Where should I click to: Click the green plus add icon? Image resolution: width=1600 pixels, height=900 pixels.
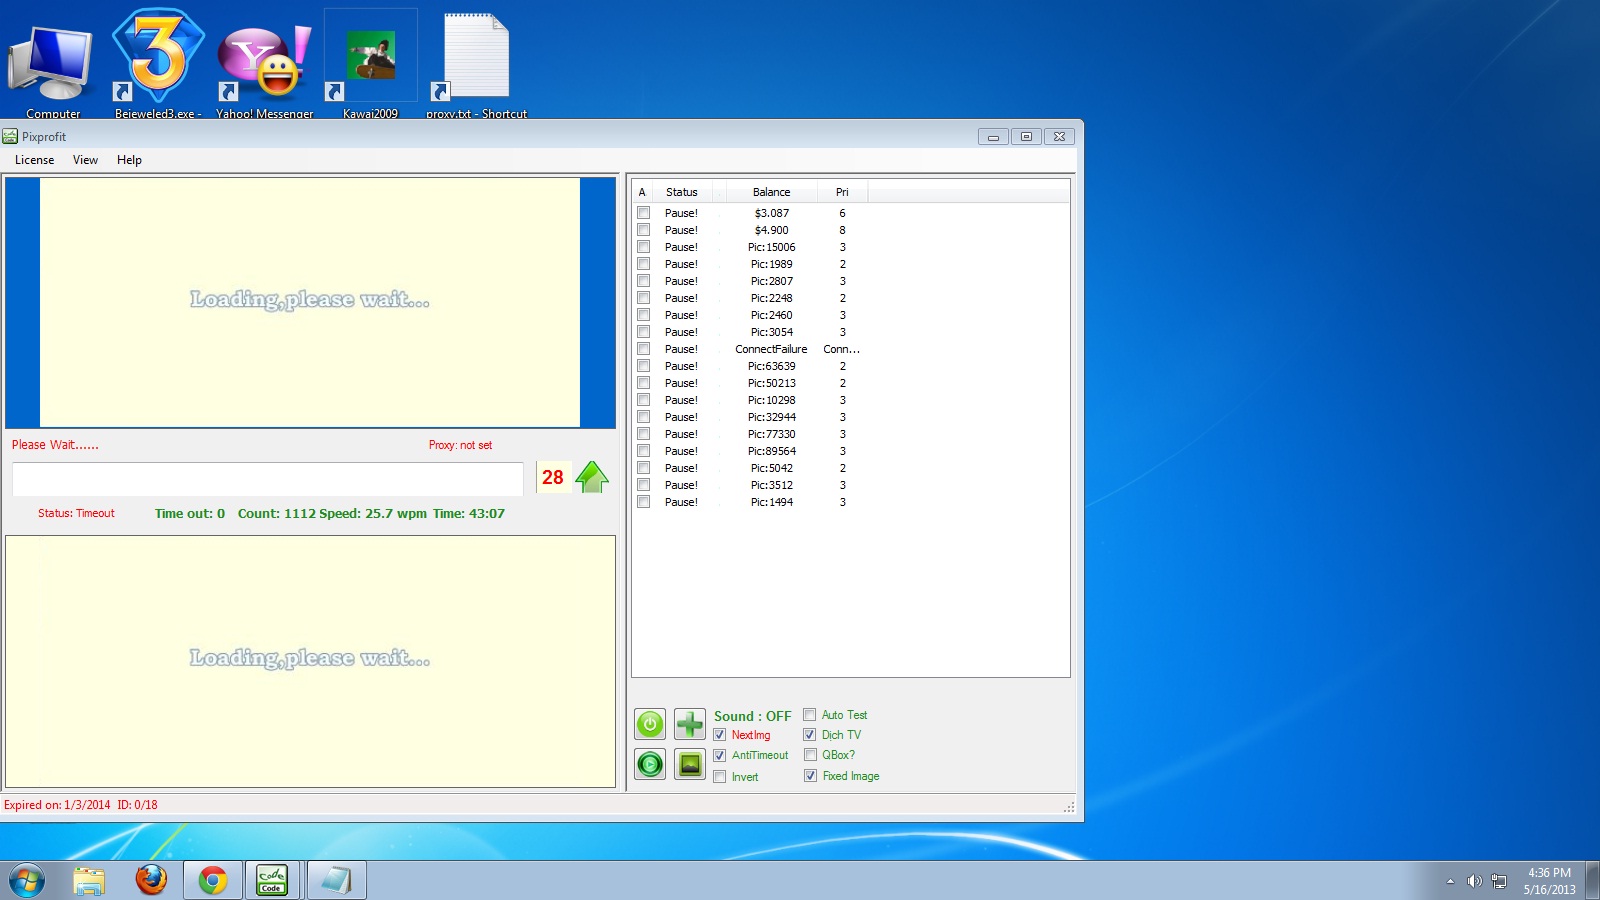(690, 724)
